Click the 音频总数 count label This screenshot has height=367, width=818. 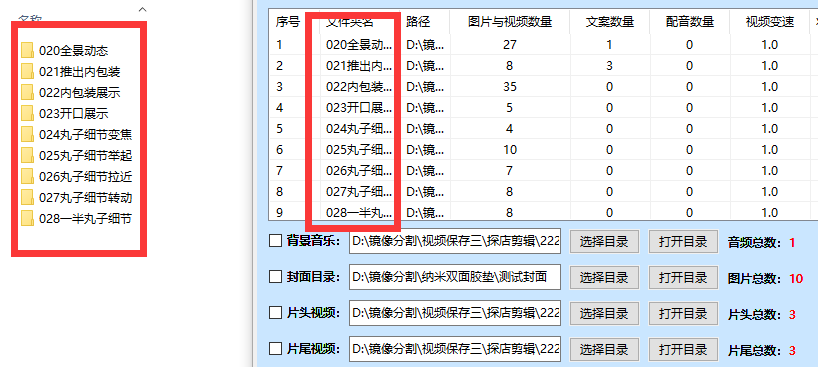point(761,242)
